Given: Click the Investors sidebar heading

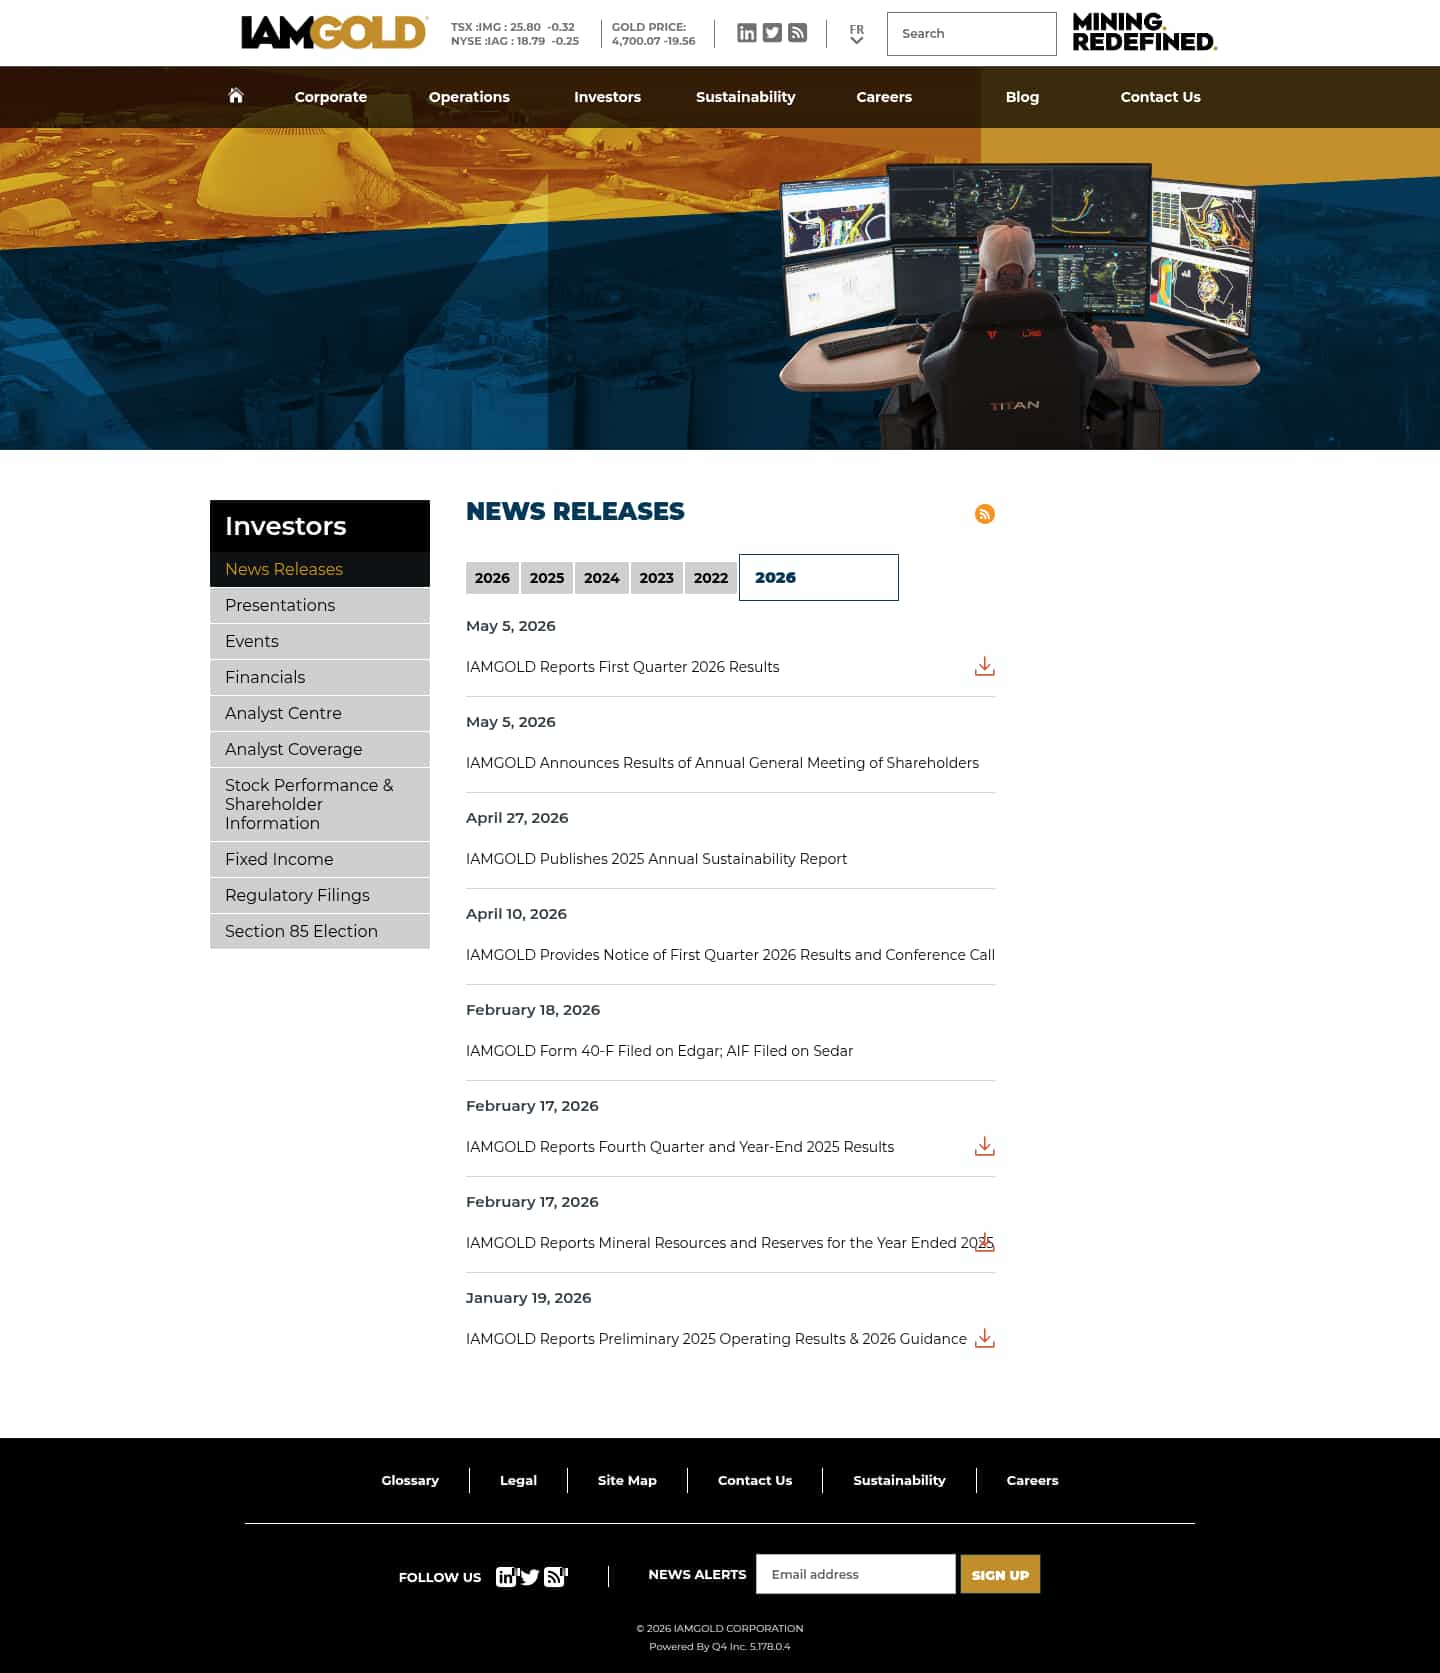Looking at the screenshot, I should 320,526.
